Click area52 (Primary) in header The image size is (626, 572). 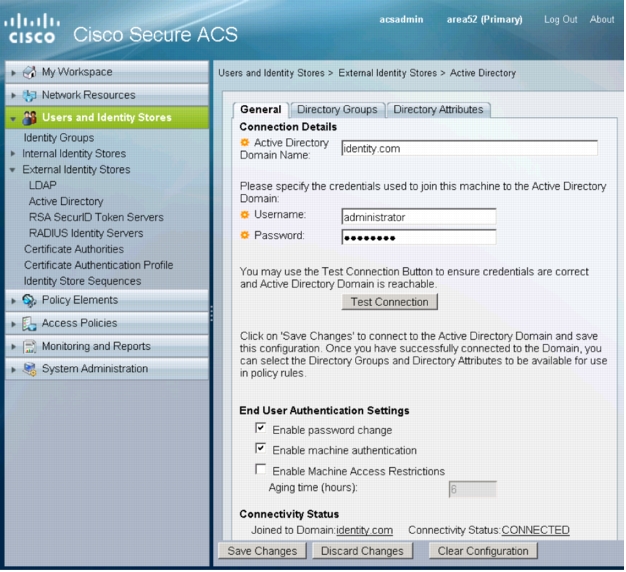484,20
